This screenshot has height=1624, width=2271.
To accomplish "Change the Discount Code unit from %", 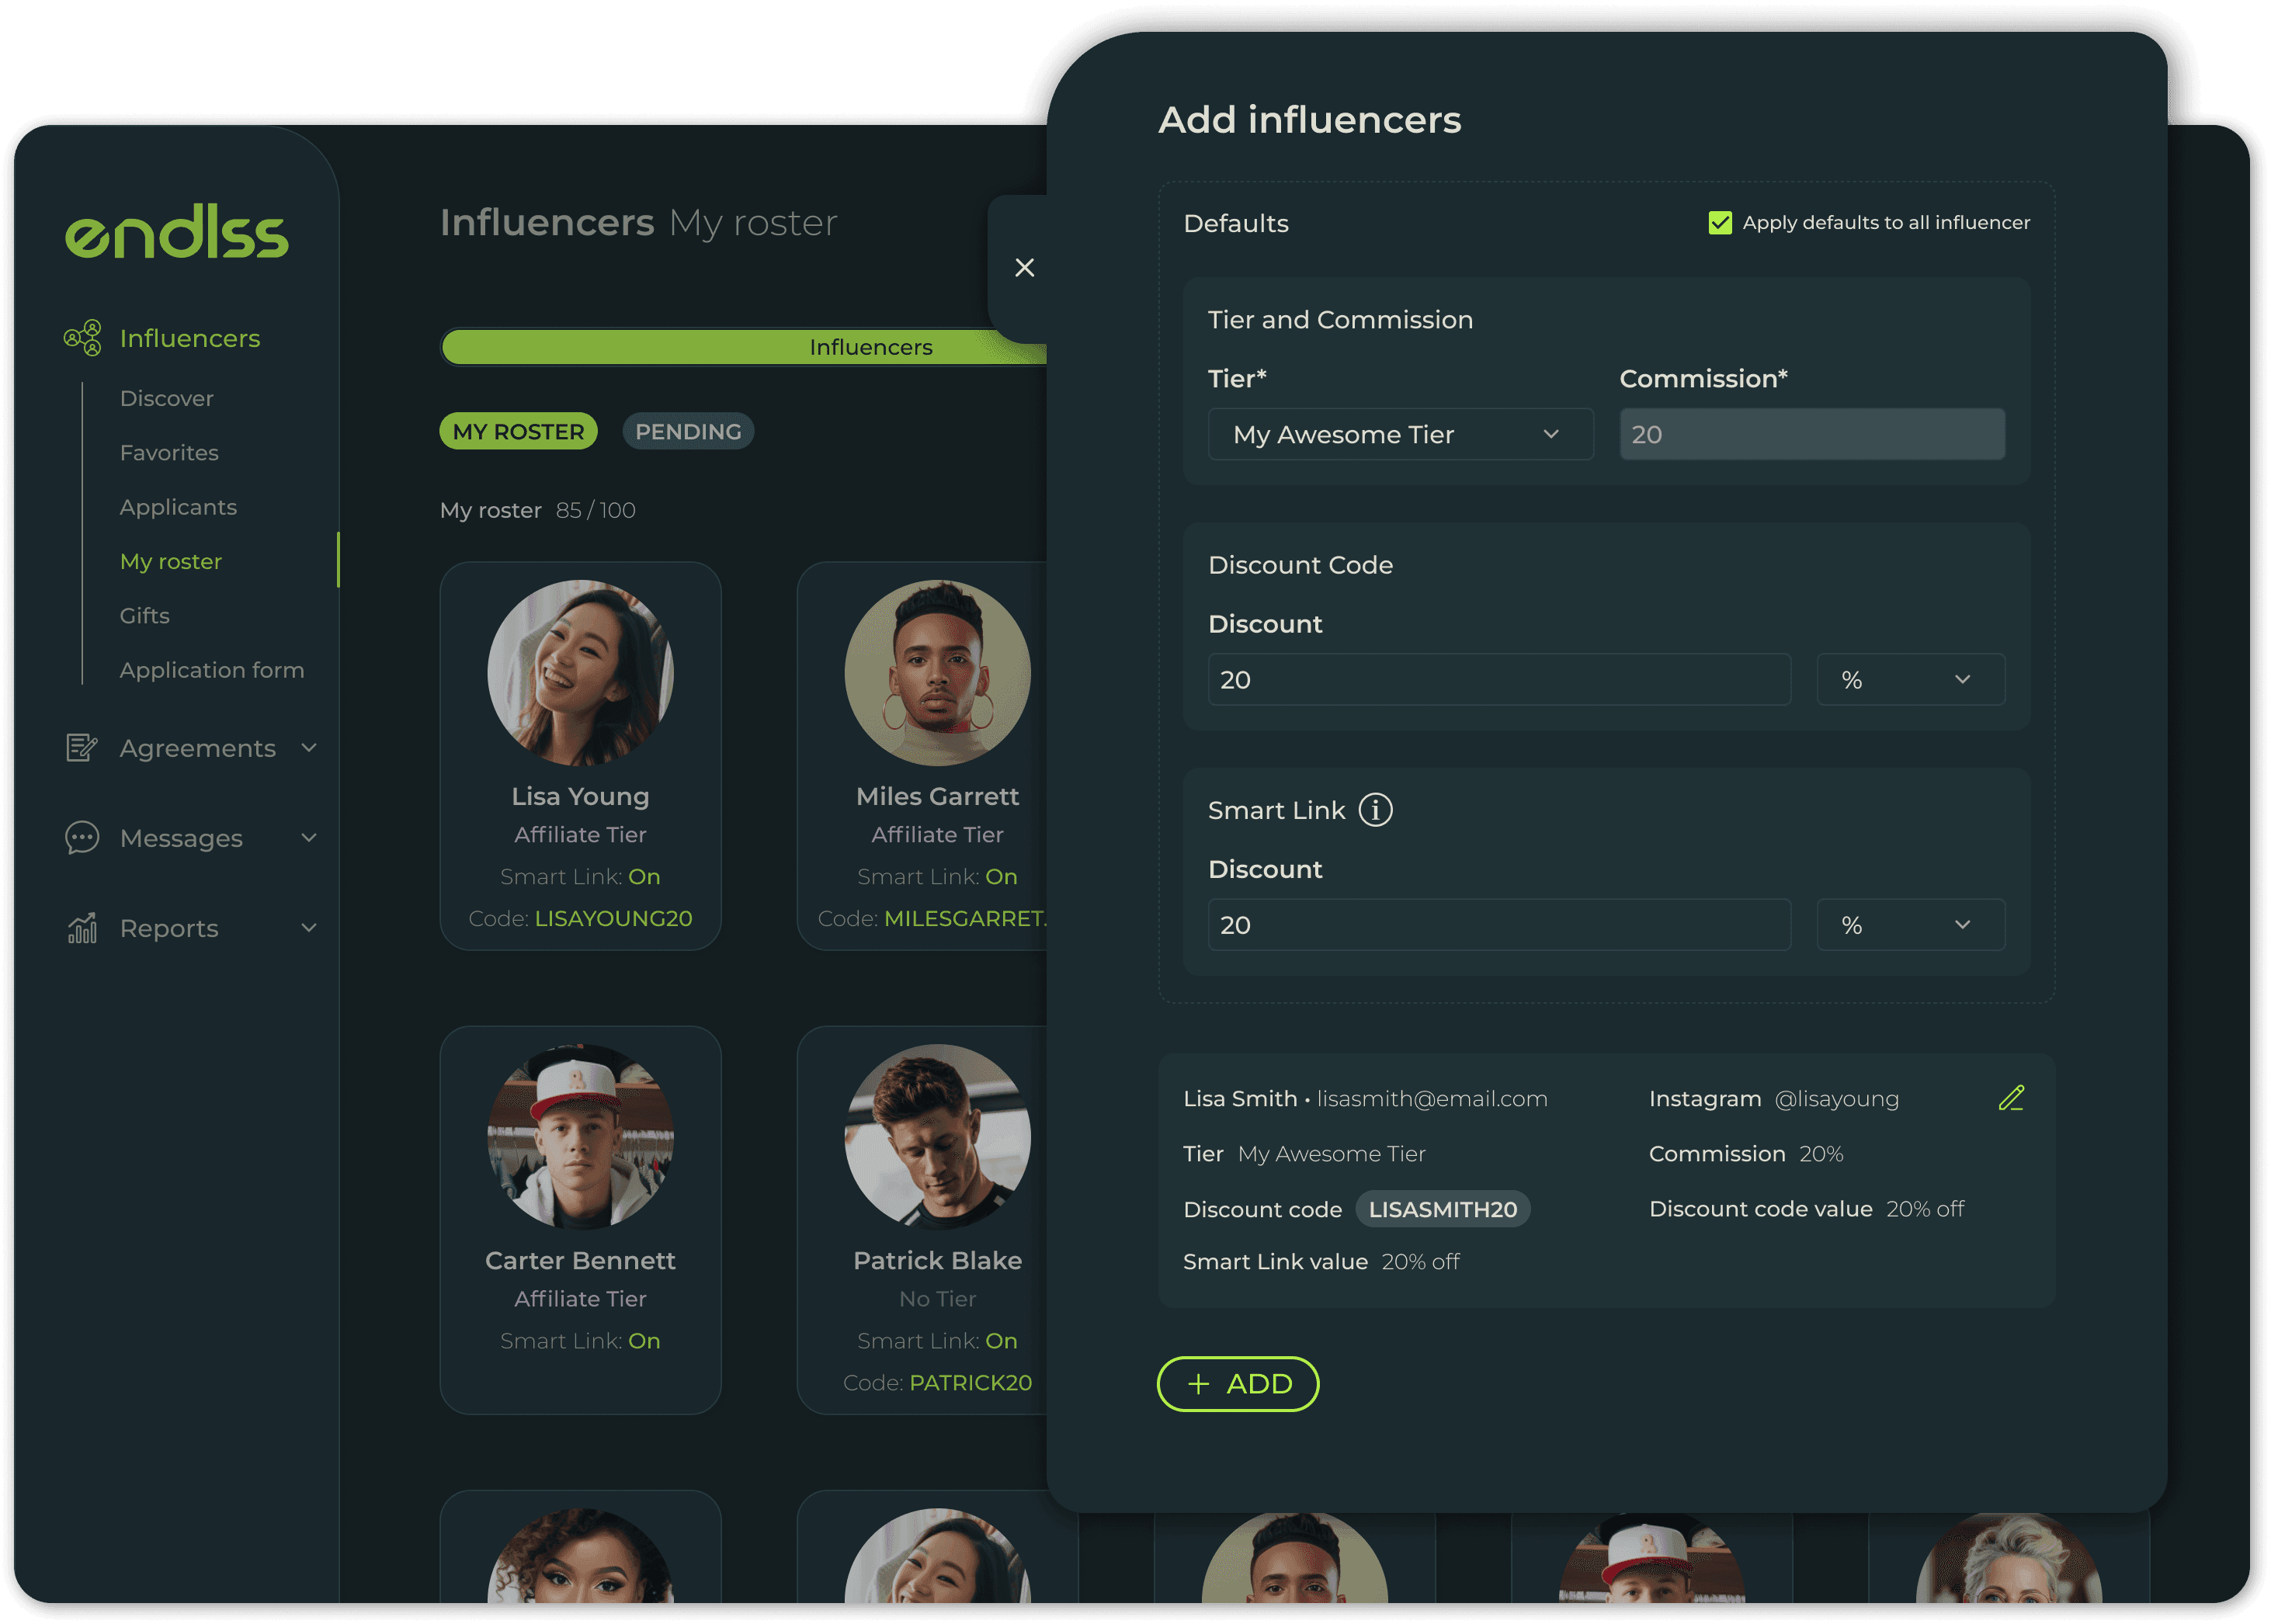I will click(1910, 679).
